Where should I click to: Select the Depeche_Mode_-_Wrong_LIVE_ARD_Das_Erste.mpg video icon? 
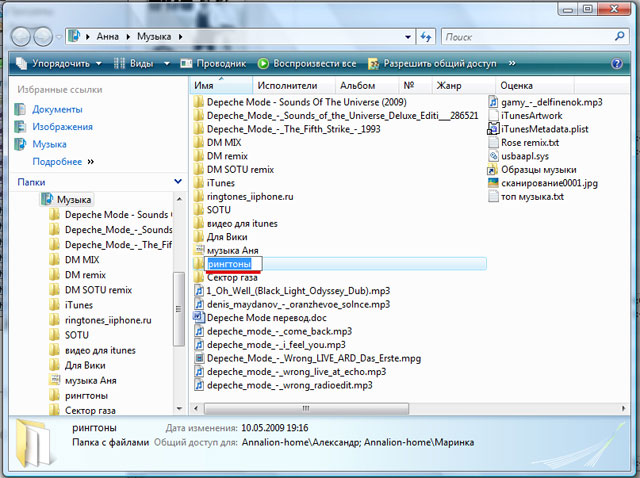[x=199, y=358]
